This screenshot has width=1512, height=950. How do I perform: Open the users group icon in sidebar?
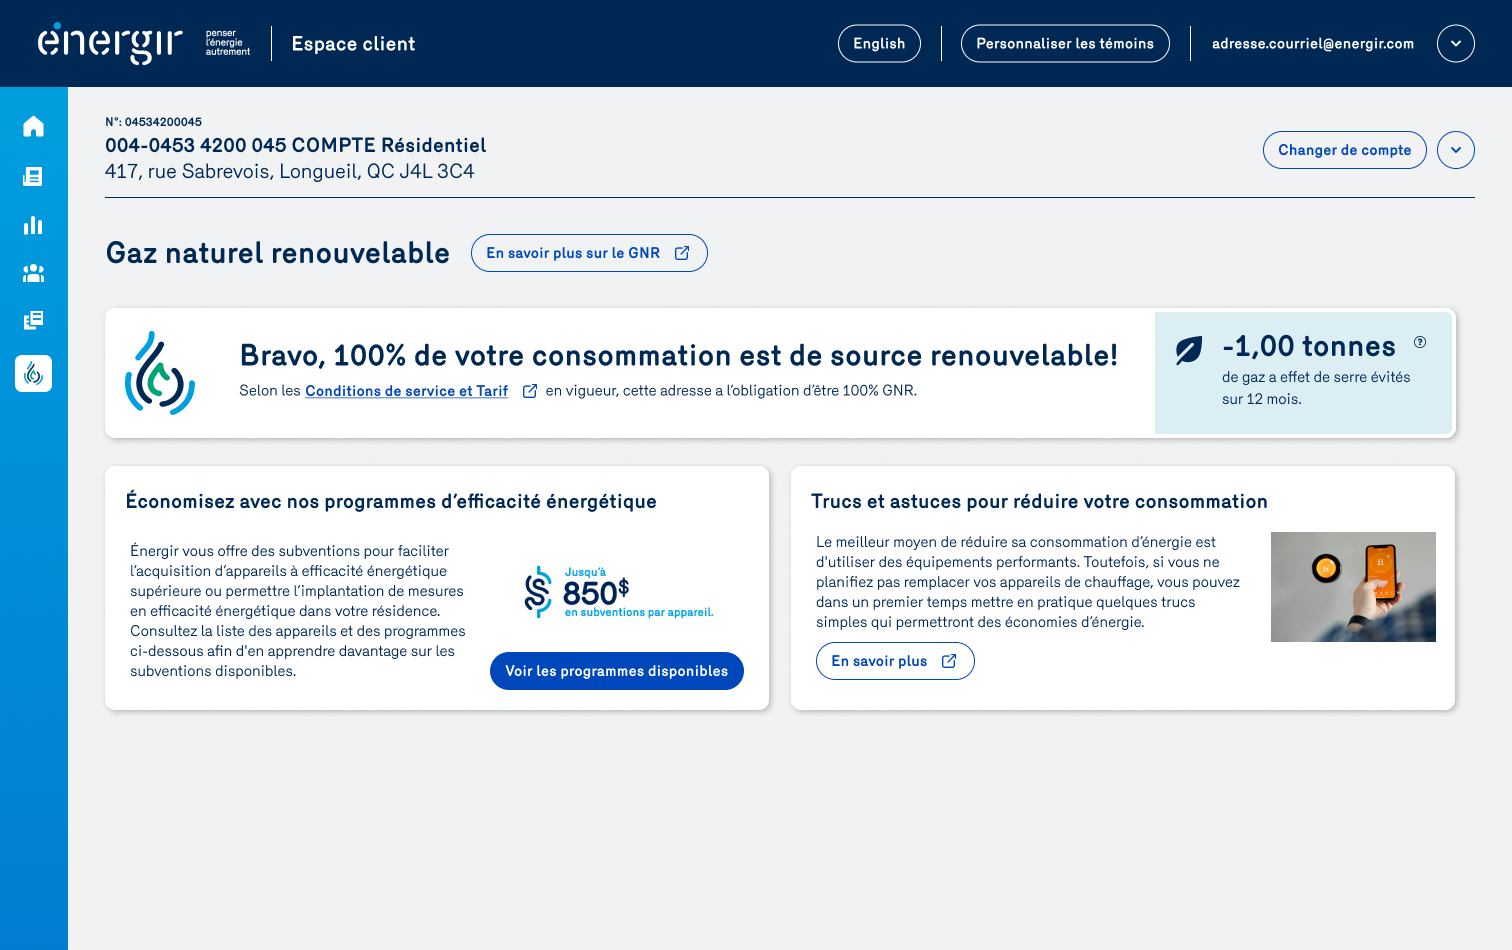coord(33,273)
